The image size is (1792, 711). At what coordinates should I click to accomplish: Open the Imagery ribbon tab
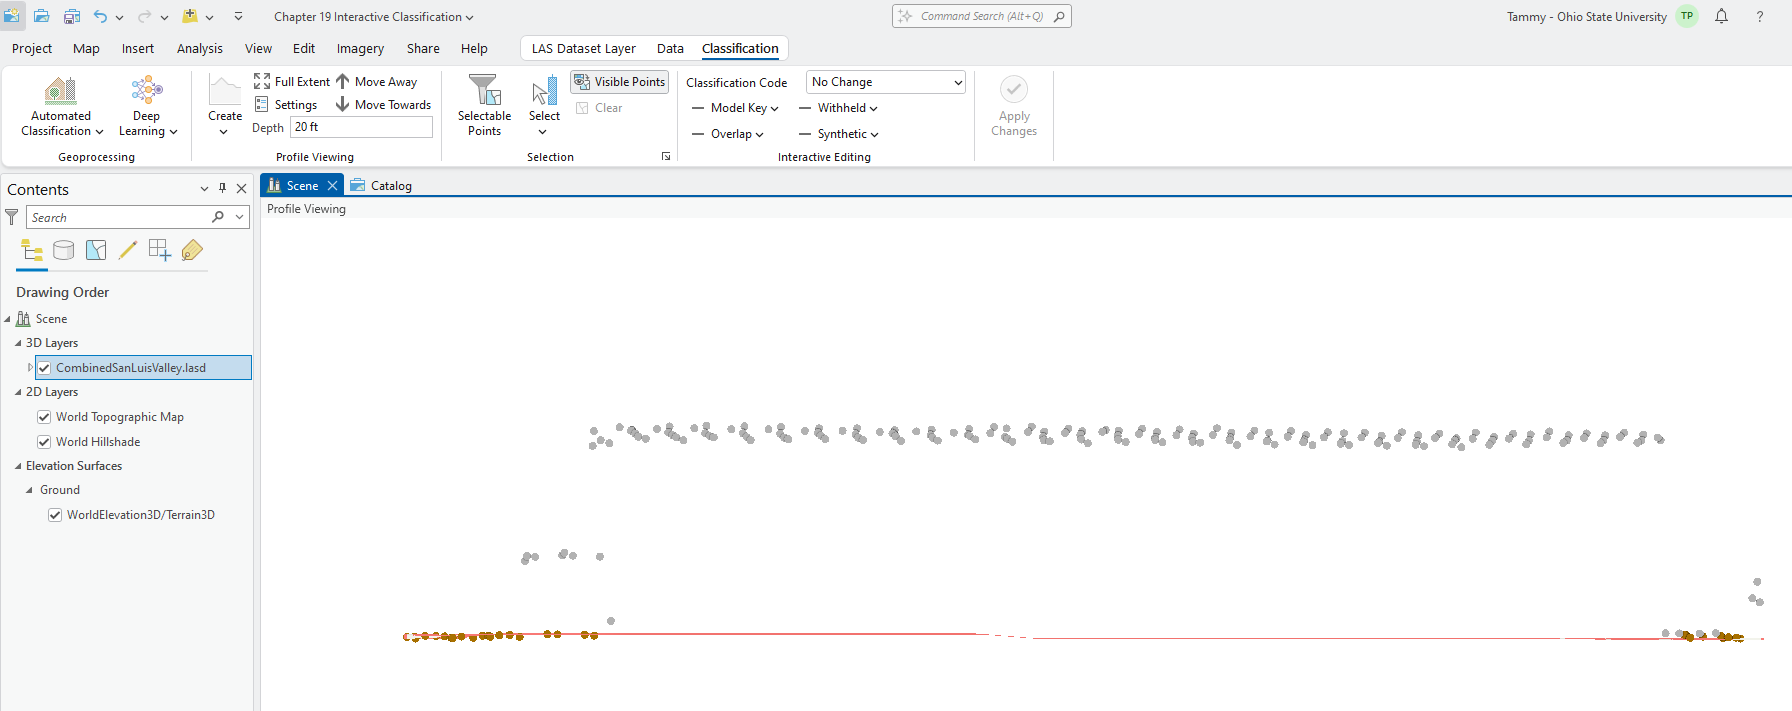point(360,48)
